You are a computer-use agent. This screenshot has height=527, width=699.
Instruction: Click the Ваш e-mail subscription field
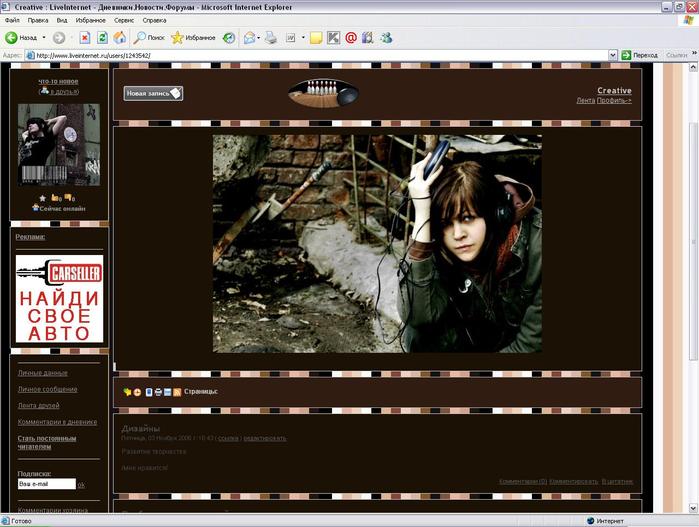click(46, 484)
